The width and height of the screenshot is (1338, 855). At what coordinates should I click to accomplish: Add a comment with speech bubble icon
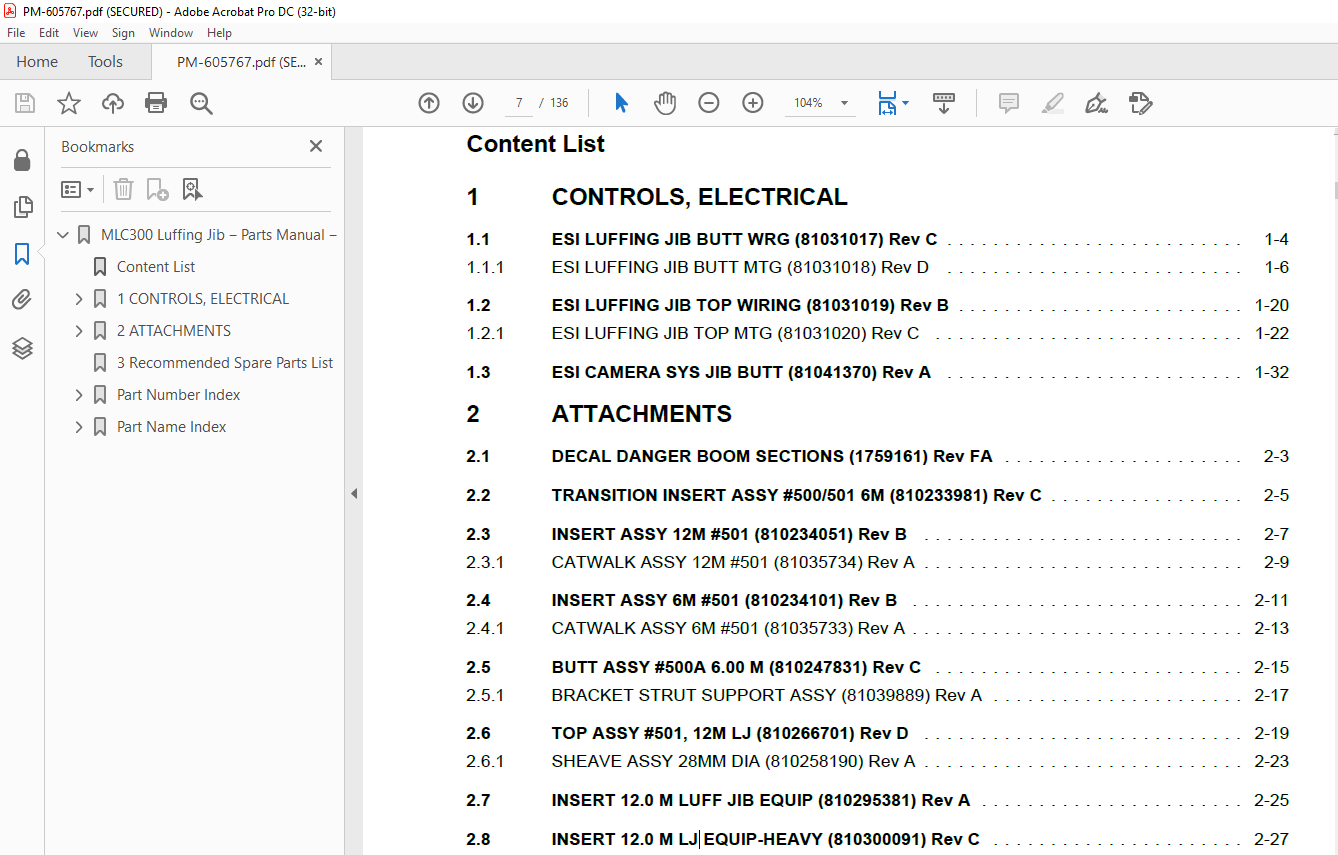(x=1009, y=103)
